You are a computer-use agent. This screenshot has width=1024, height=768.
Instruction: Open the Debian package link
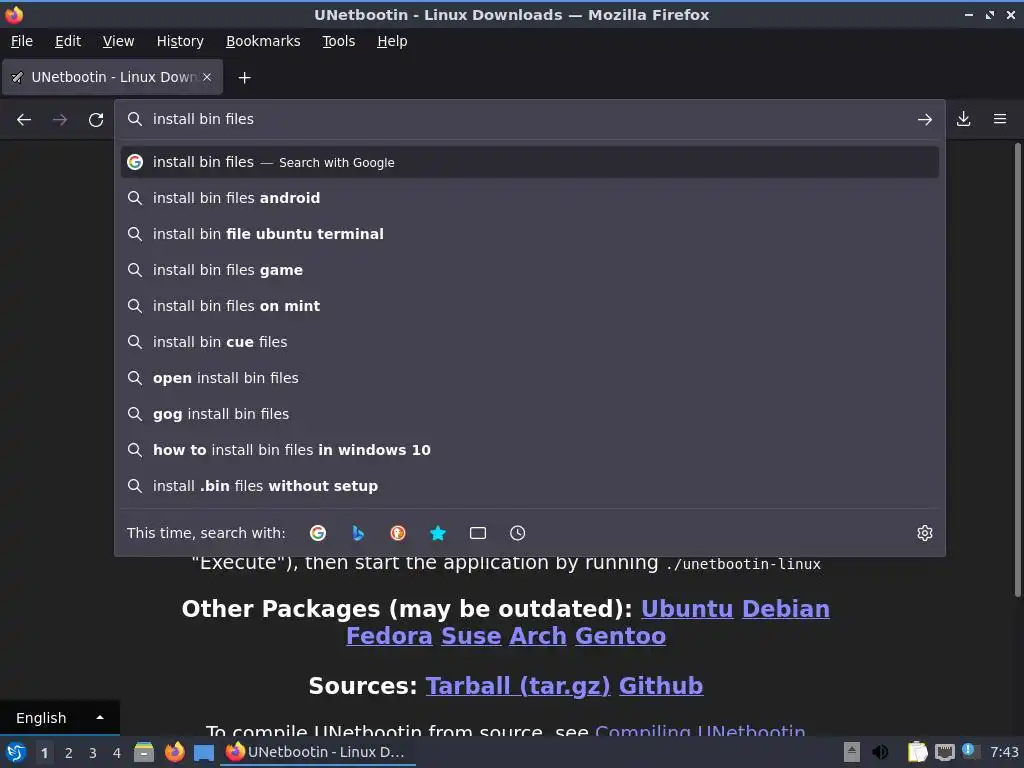click(786, 609)
